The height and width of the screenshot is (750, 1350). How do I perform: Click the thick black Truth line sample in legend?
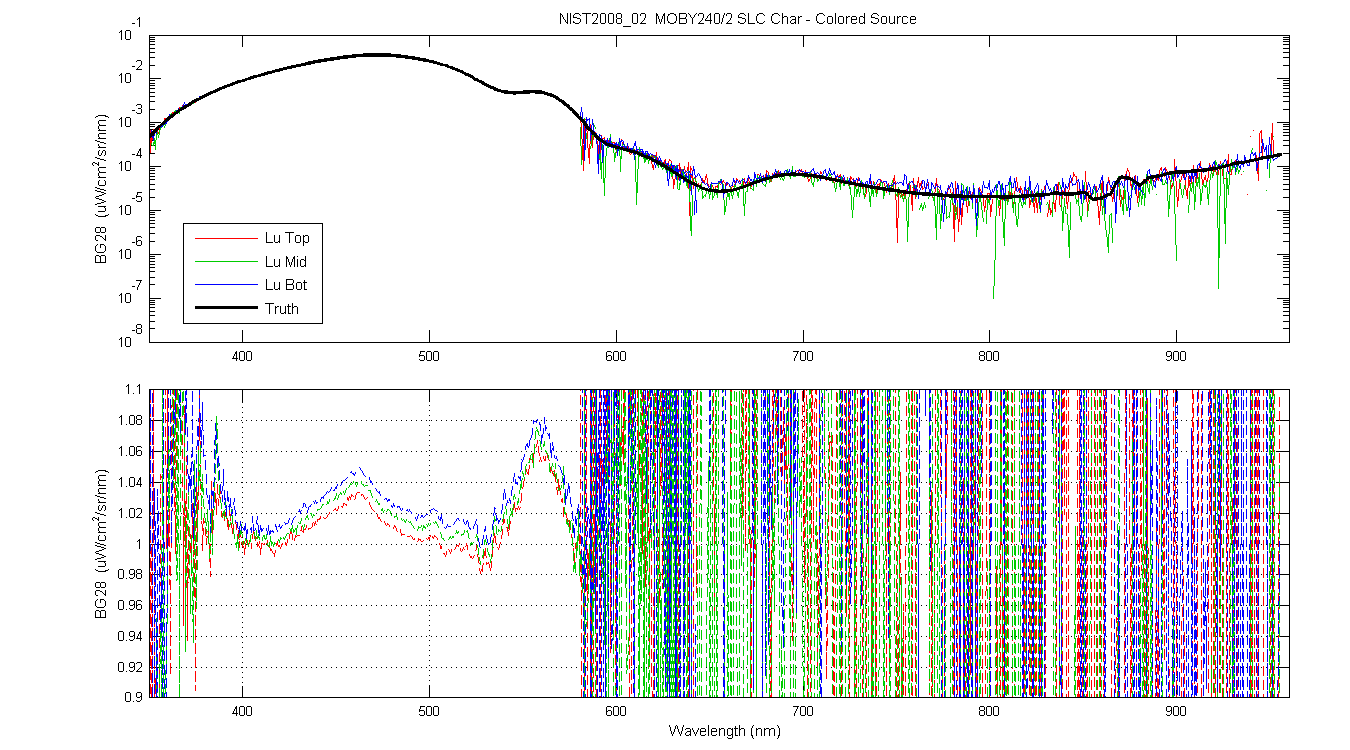pos(225,308)
